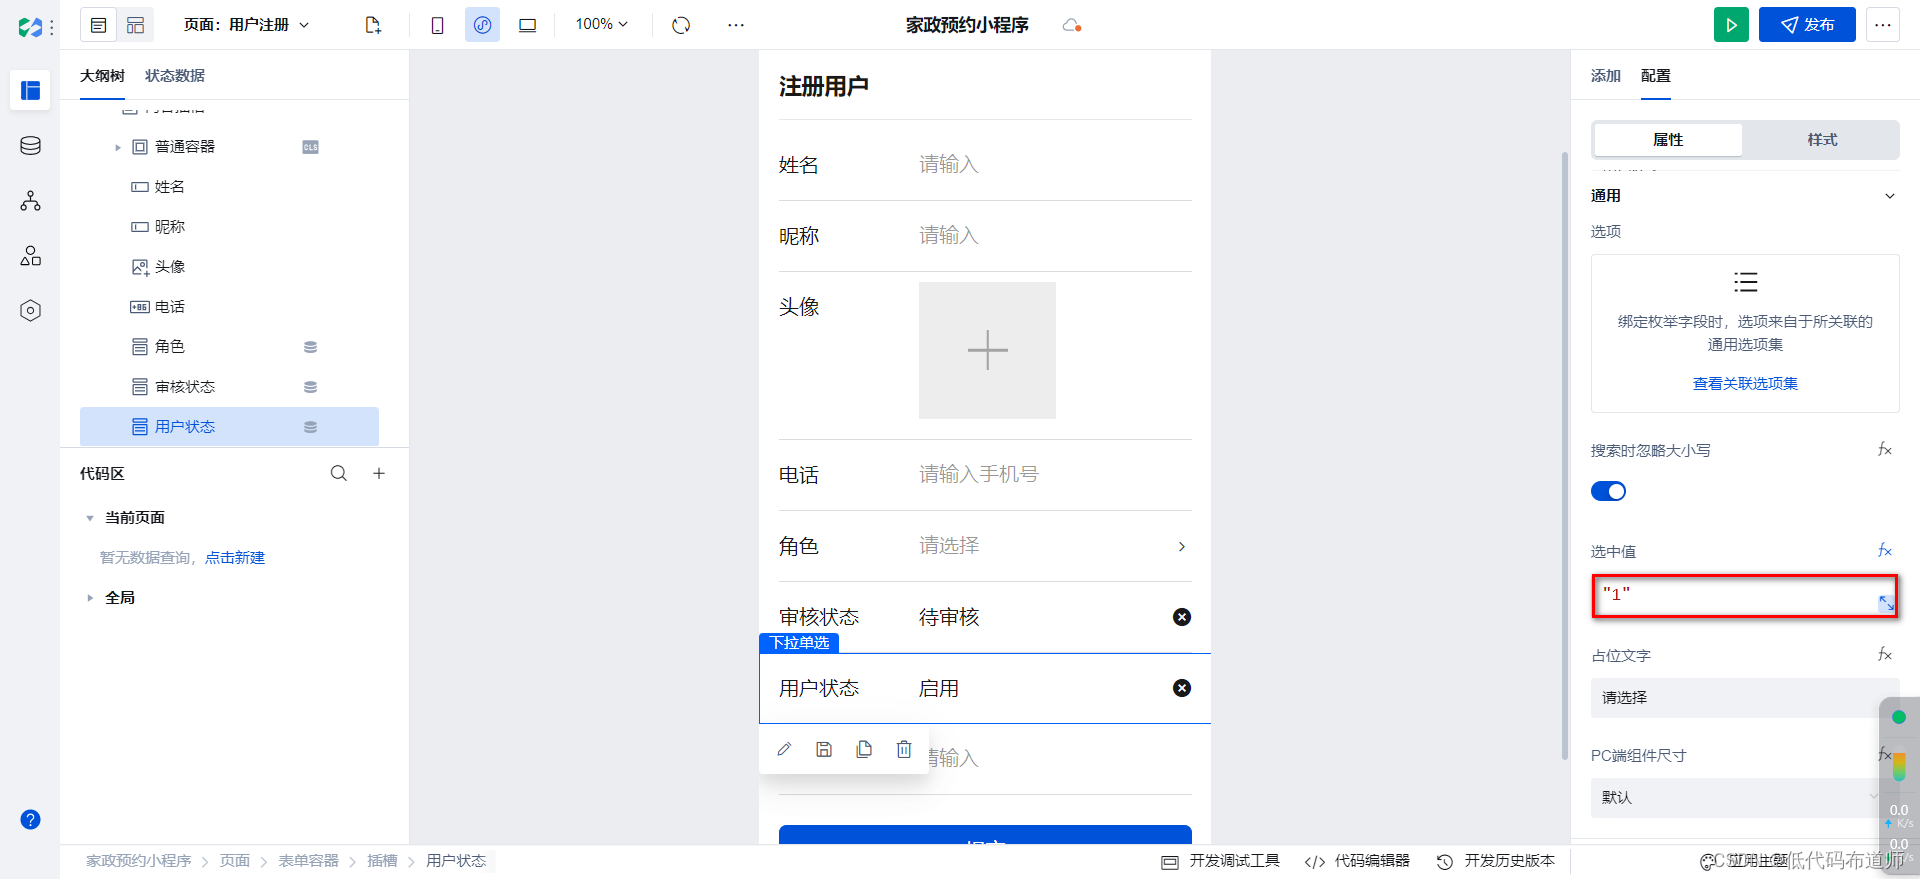Clear the 审核状态 selected value
The height and width of the screenshot is (879, 1920).
coord(1182,617)
